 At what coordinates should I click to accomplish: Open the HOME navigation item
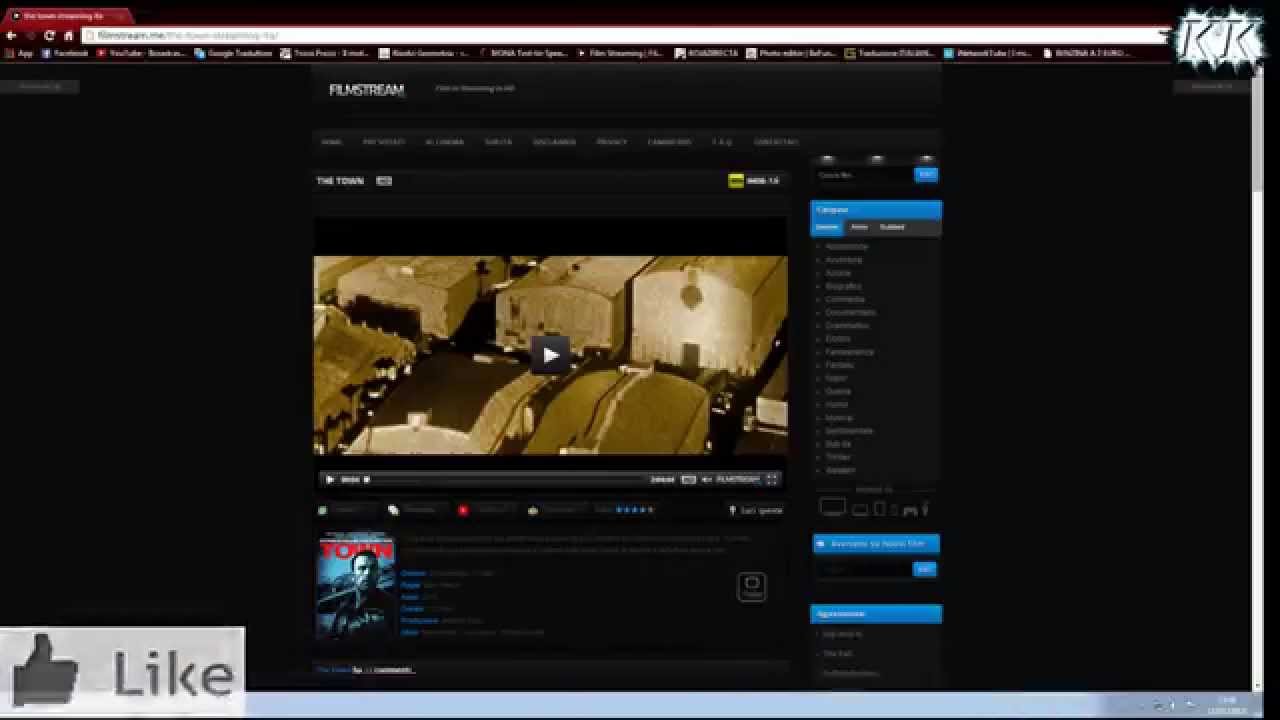tap(331, 142)
